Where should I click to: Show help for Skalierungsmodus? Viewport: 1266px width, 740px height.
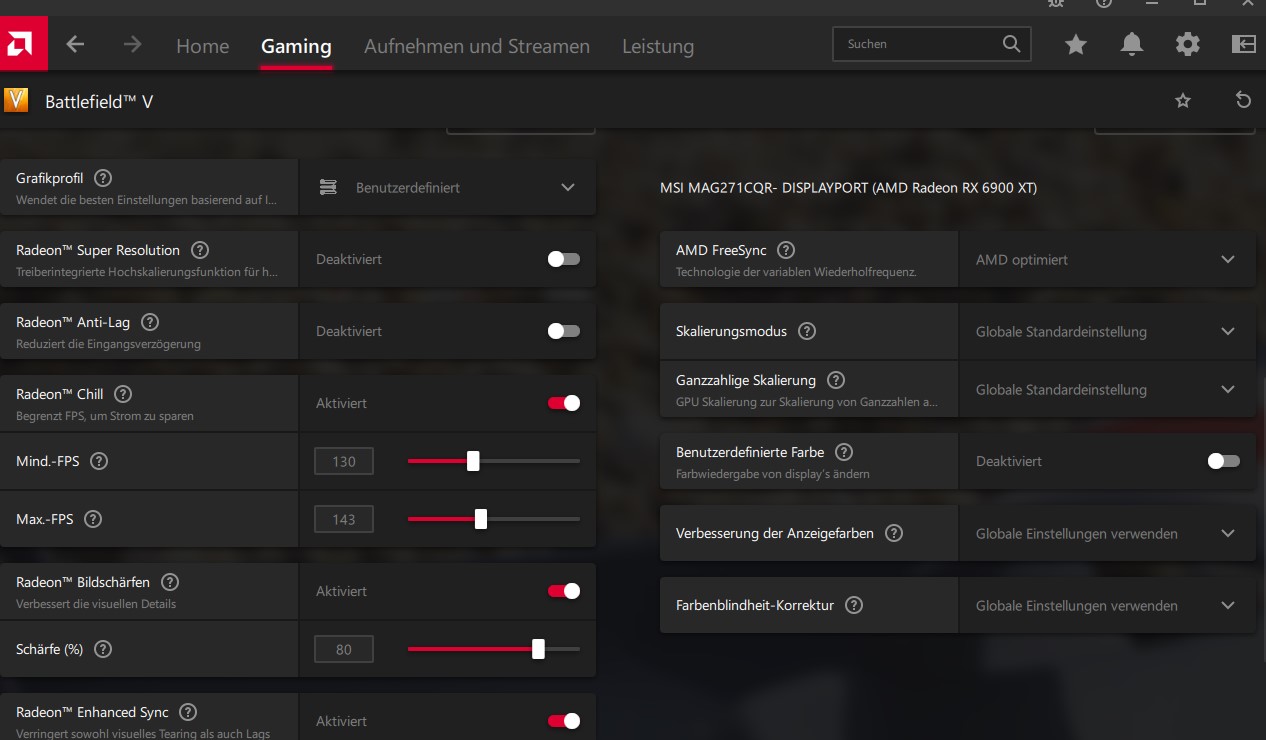[807, 331]
